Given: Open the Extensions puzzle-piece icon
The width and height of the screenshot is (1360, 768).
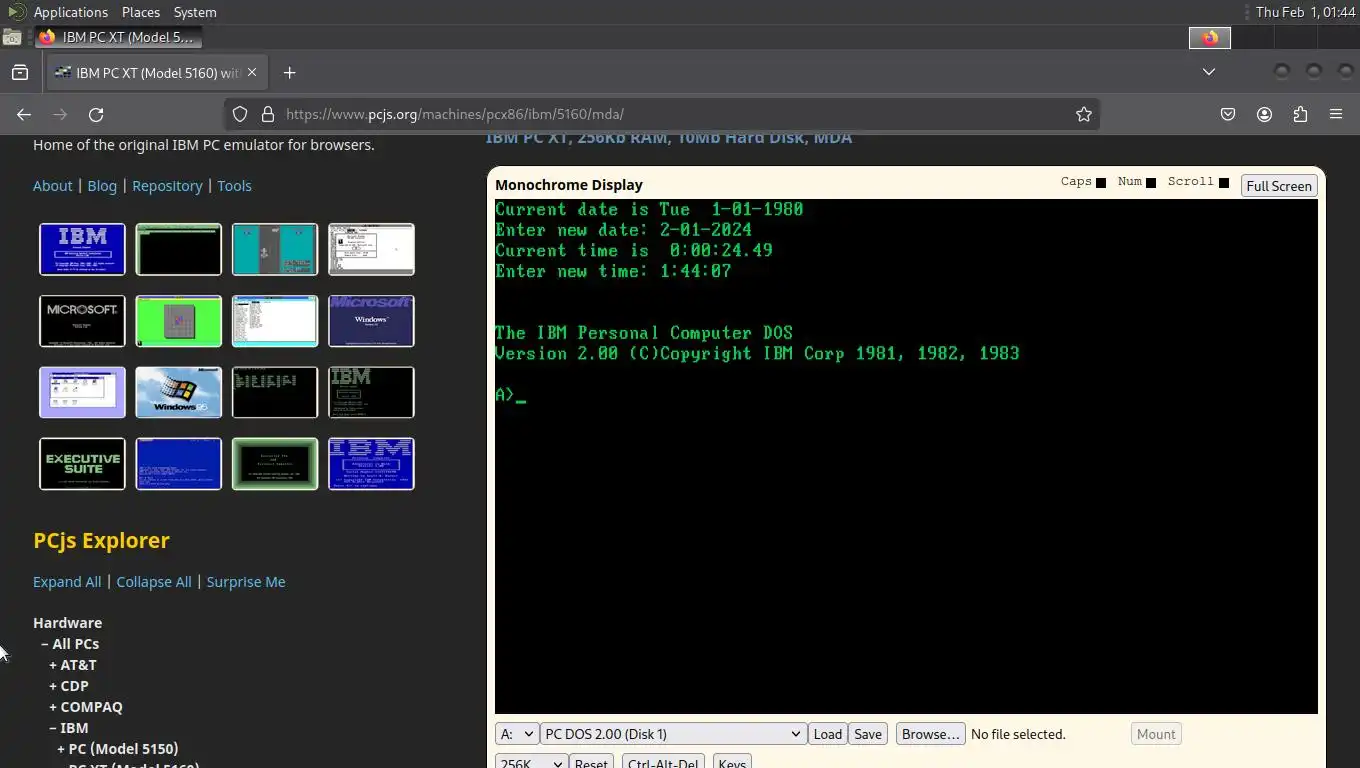Looking at the screenshot, I should click(1300, 114).
